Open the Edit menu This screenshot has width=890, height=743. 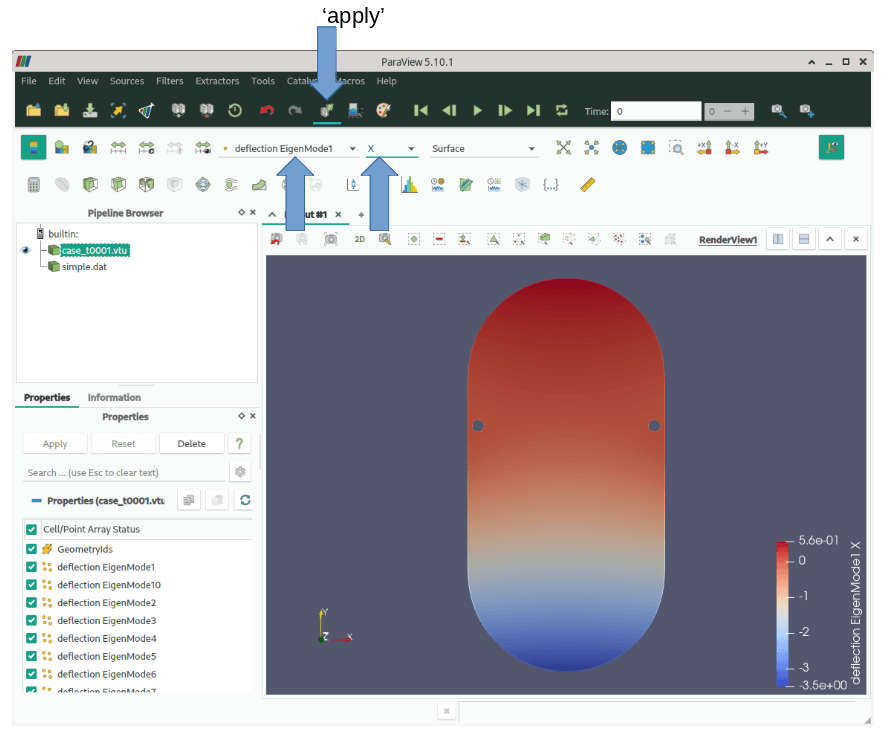[57, 81]
